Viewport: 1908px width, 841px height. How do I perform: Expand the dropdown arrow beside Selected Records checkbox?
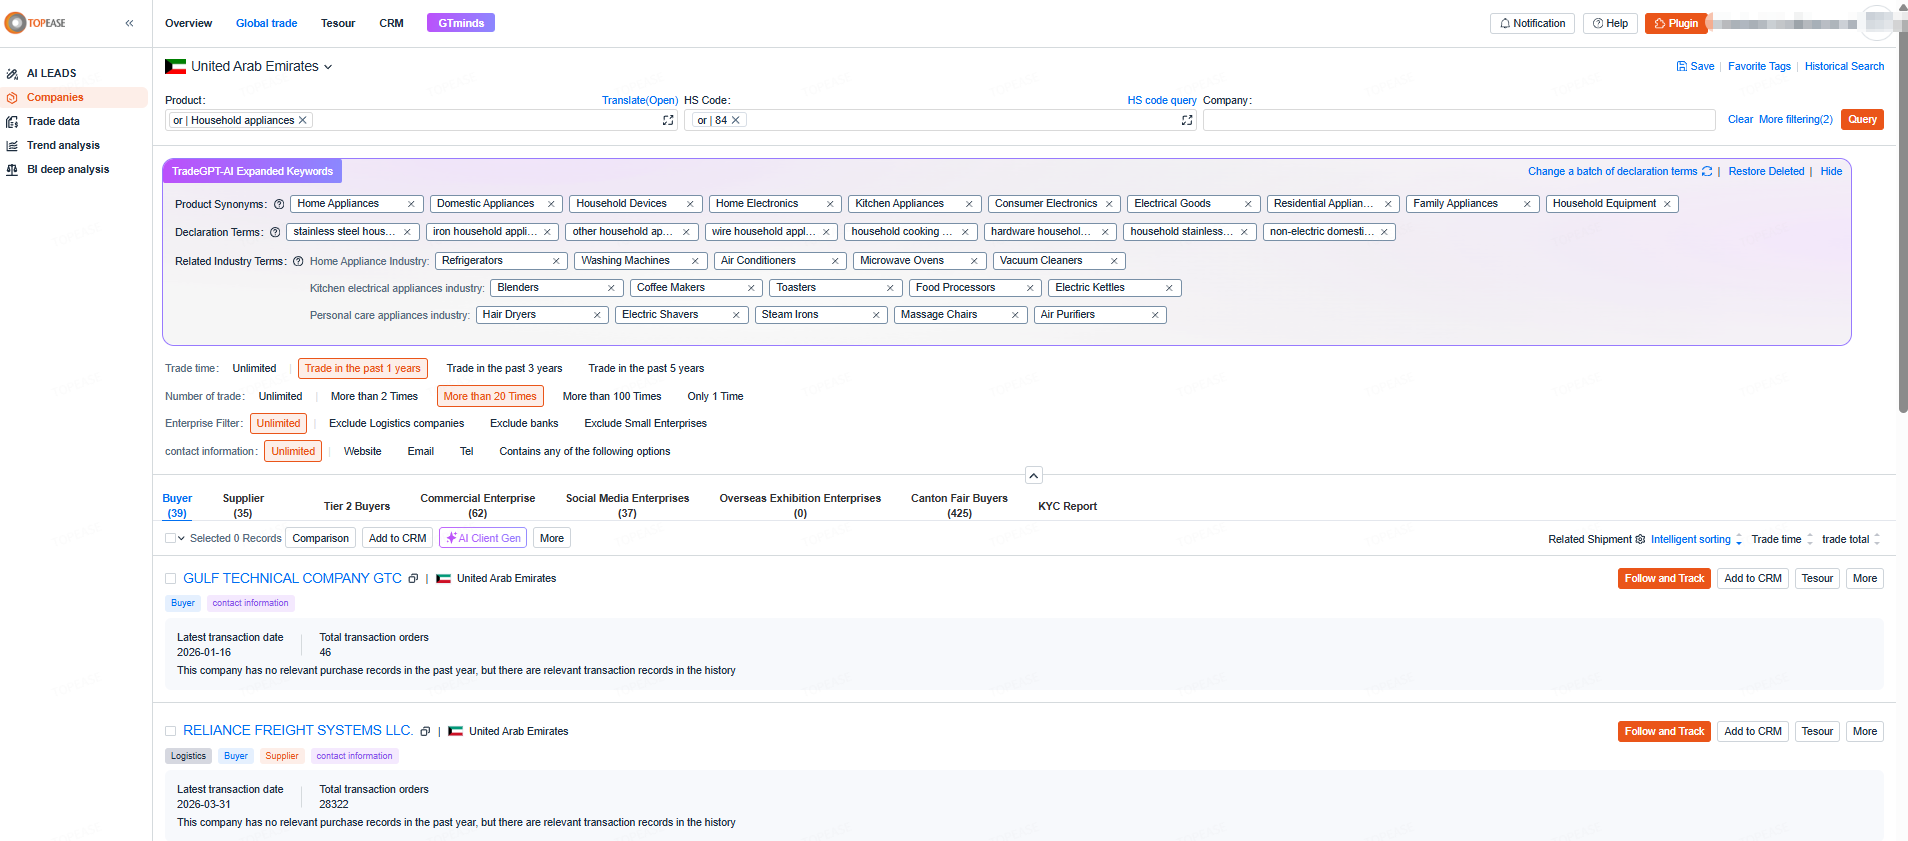(x=182, y=538)
